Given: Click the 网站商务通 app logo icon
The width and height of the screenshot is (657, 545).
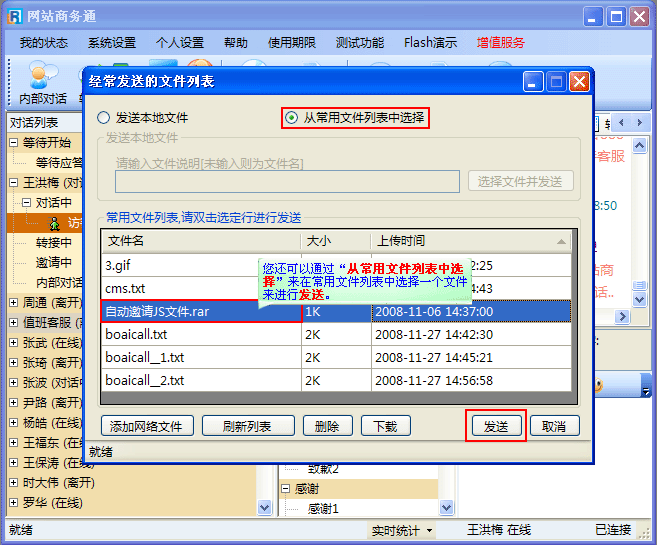Looking at the screenshot, I should 14,17.
